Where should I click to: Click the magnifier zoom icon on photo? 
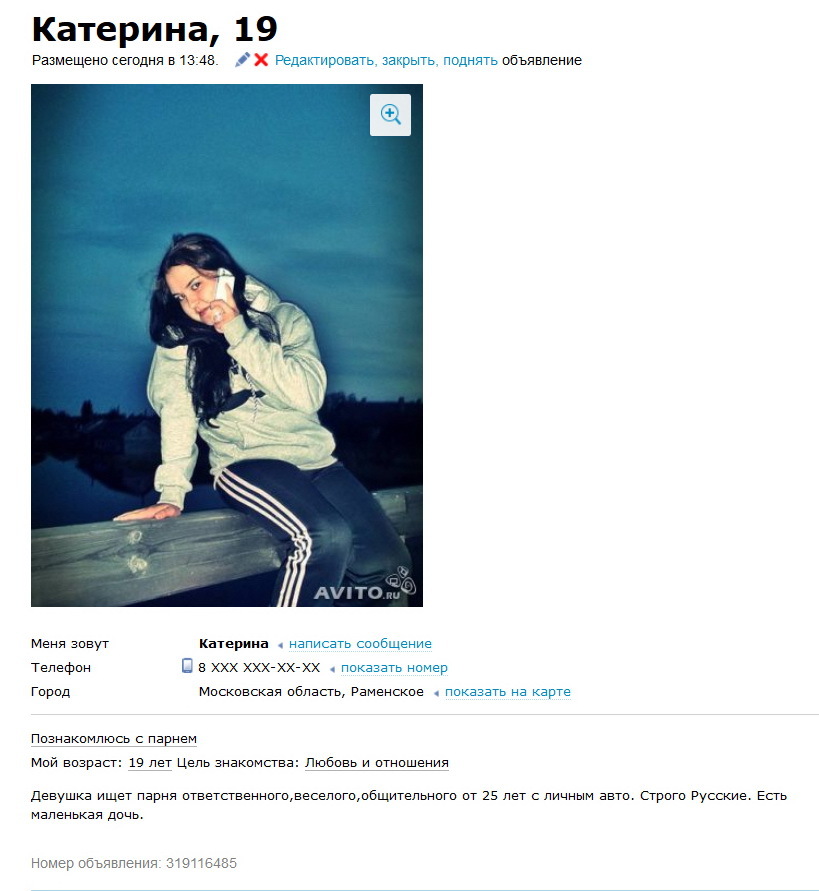[390, 115]
